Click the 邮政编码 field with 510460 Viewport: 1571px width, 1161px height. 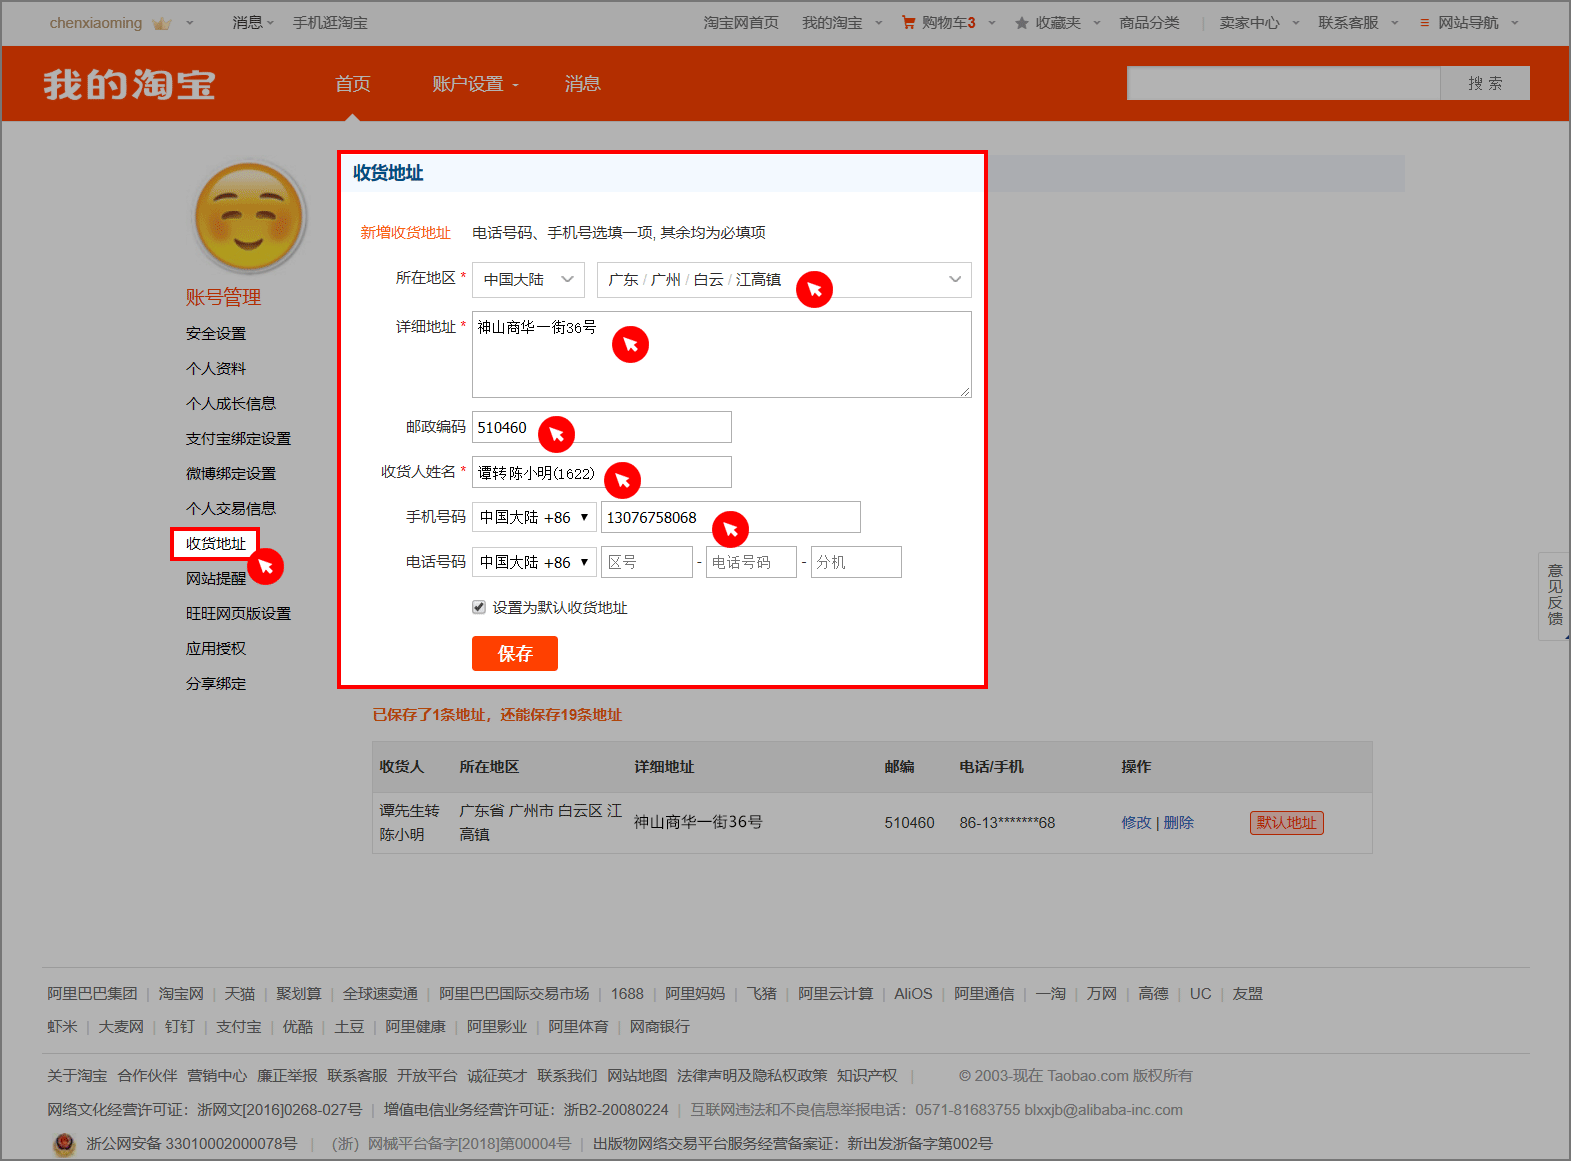pyautogui.click(x=601, y=427)
